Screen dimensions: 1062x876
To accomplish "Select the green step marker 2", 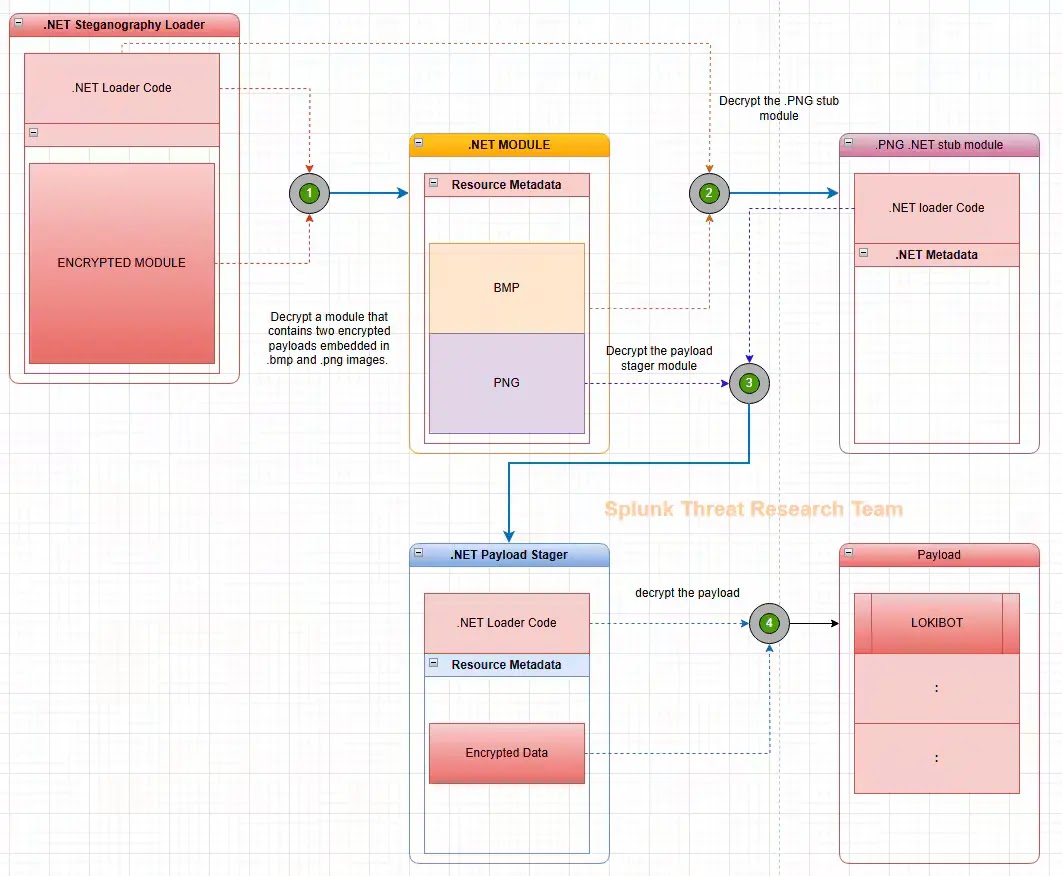I will [709, 193].
